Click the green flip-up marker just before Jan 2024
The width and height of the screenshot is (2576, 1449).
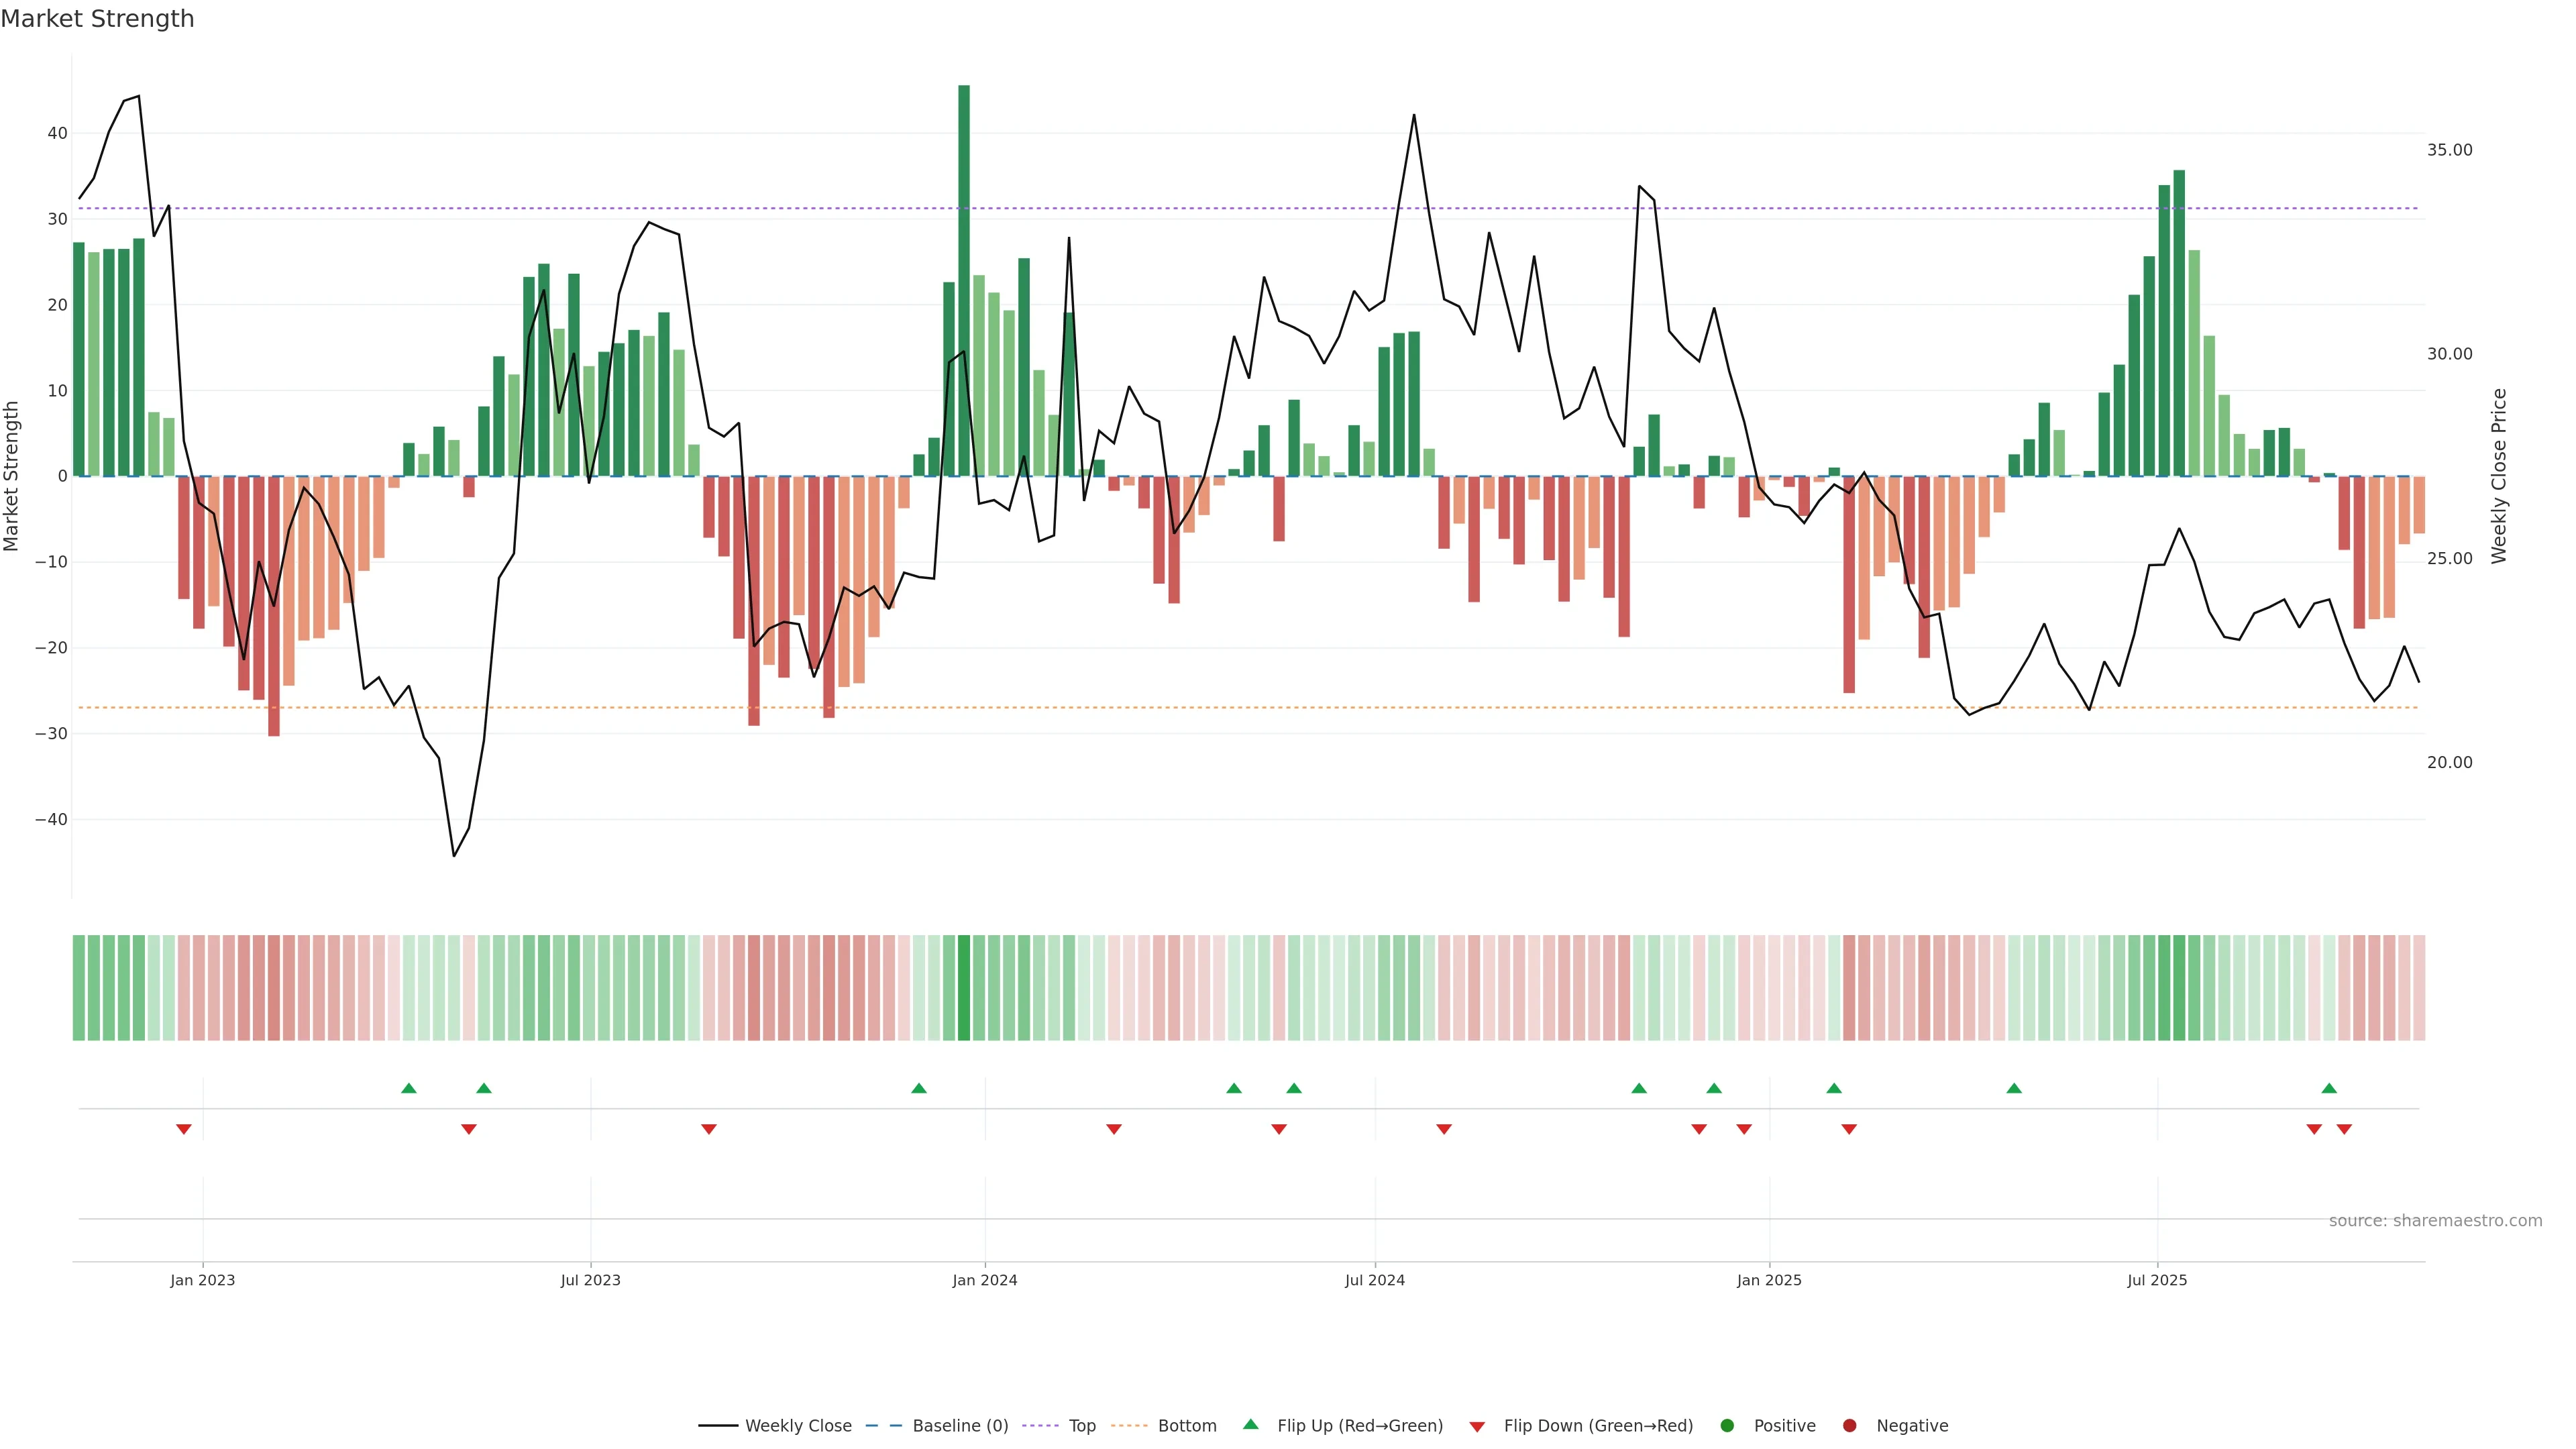(919, 1088)
